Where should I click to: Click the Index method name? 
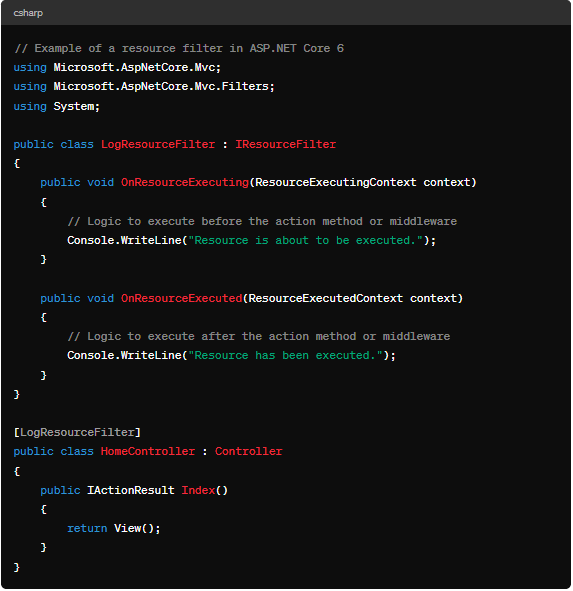(x=198, y=490)
